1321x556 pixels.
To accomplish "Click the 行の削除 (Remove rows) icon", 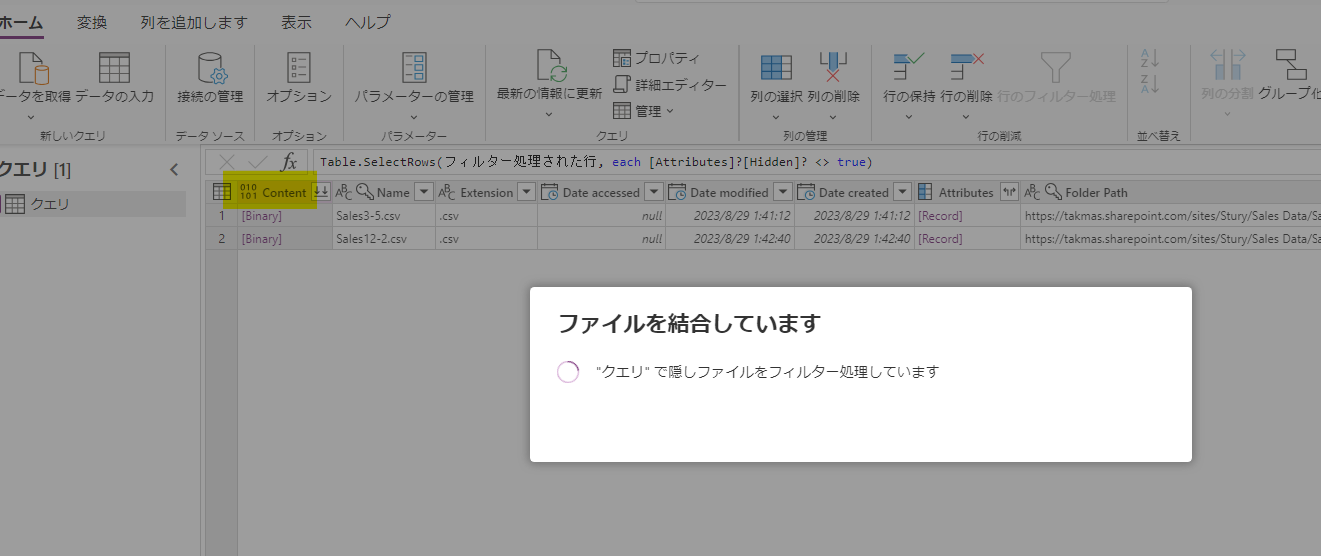I will pyautogui.click(x=966, y=67).
